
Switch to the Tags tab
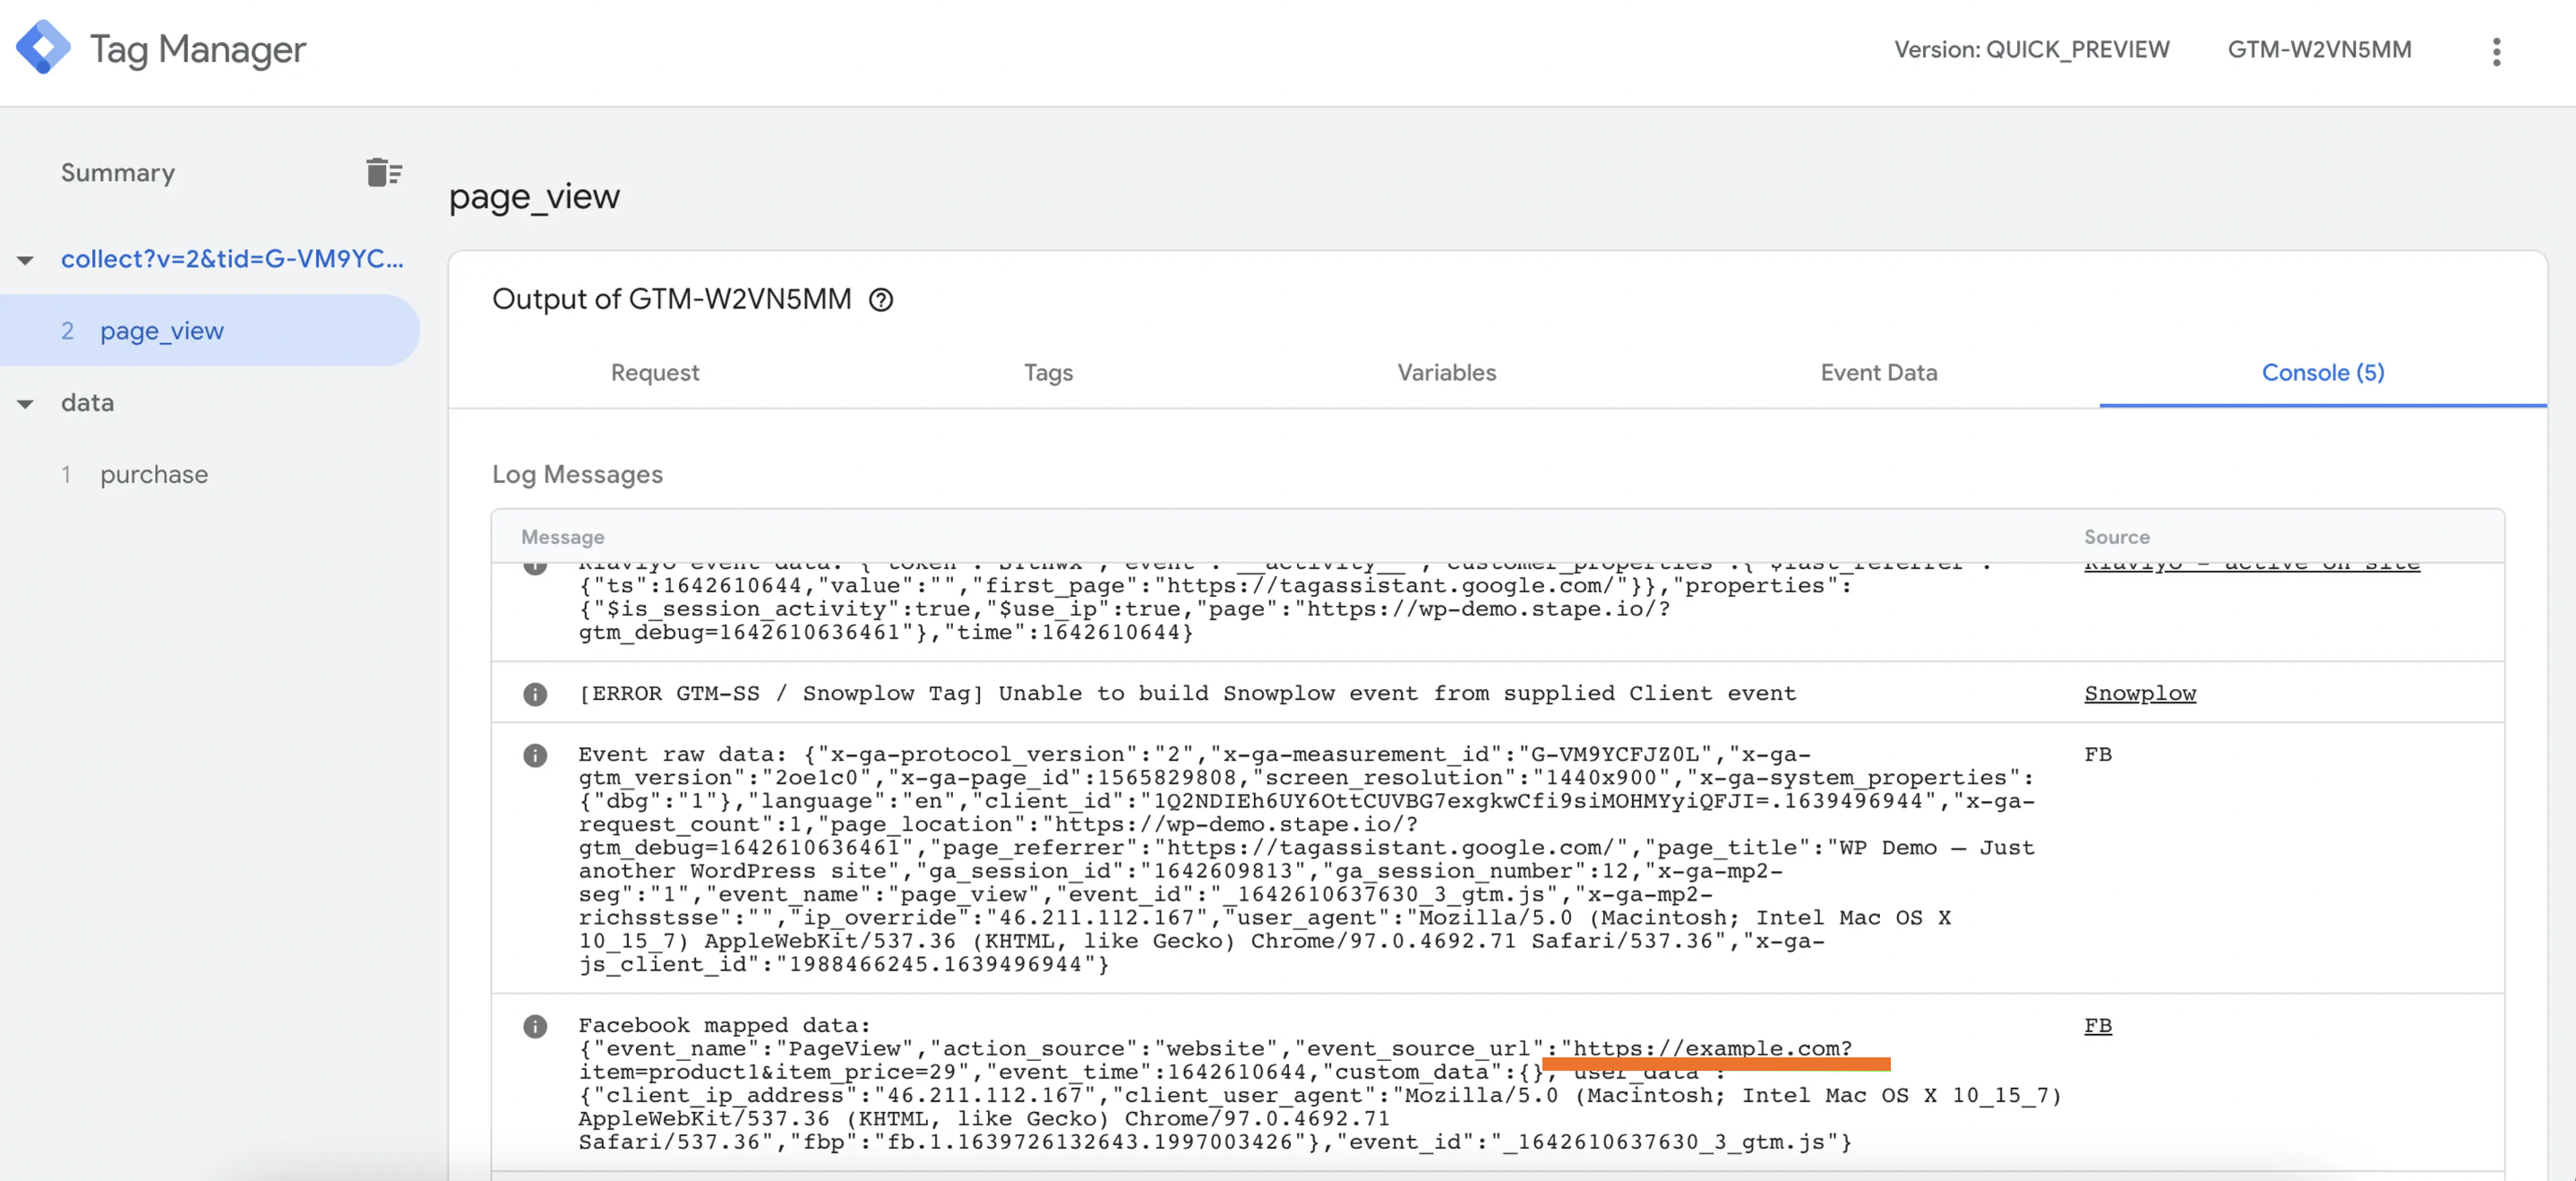tap(1048, 372)
